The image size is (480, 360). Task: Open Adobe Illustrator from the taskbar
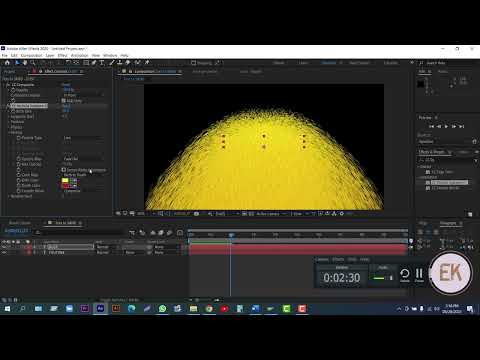116,309
